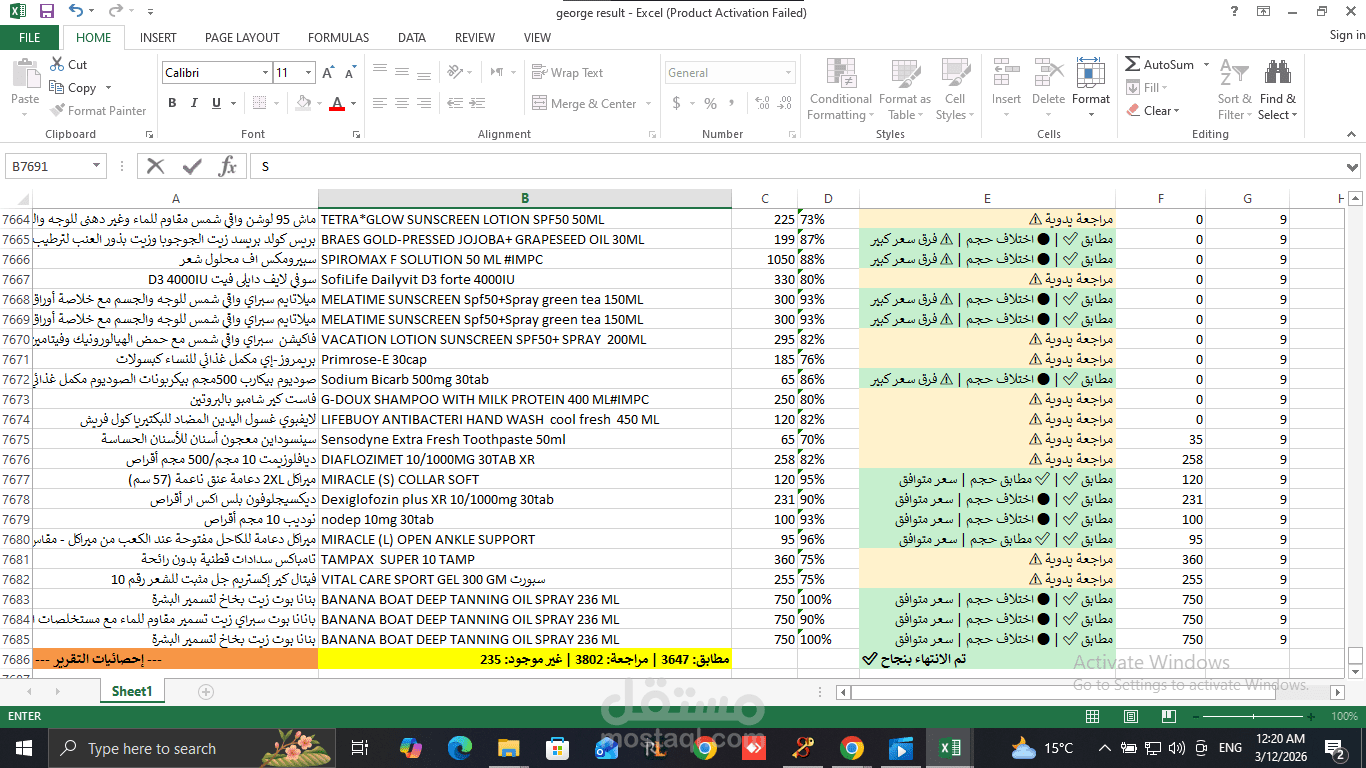1366x768 pixels.
Task: Open the font name Calibri dropdown
Action: click(265, 73)
